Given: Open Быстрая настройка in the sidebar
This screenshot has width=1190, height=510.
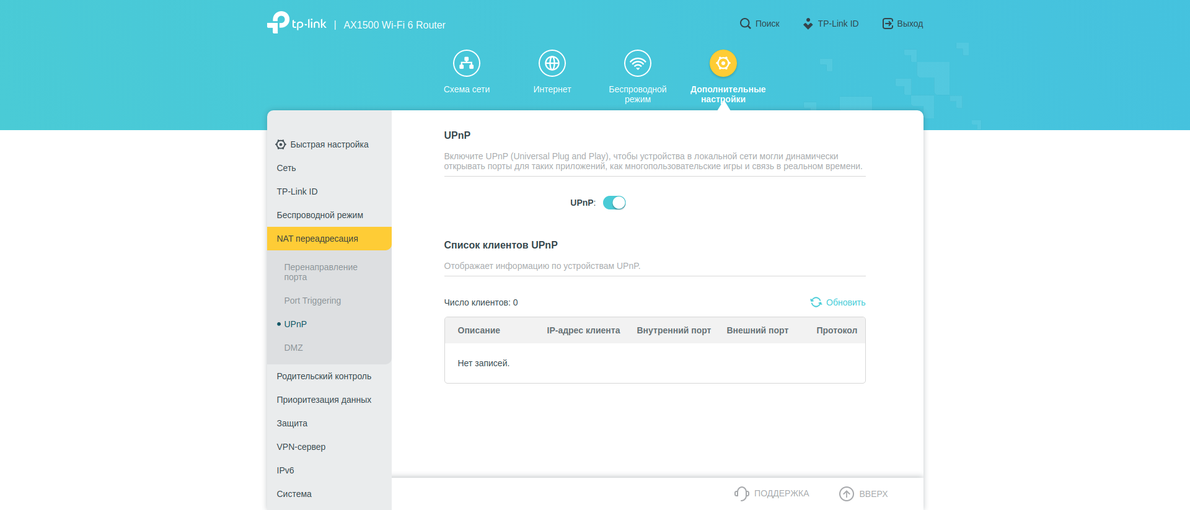Looking at the screenshot, I should click(329, 144).
